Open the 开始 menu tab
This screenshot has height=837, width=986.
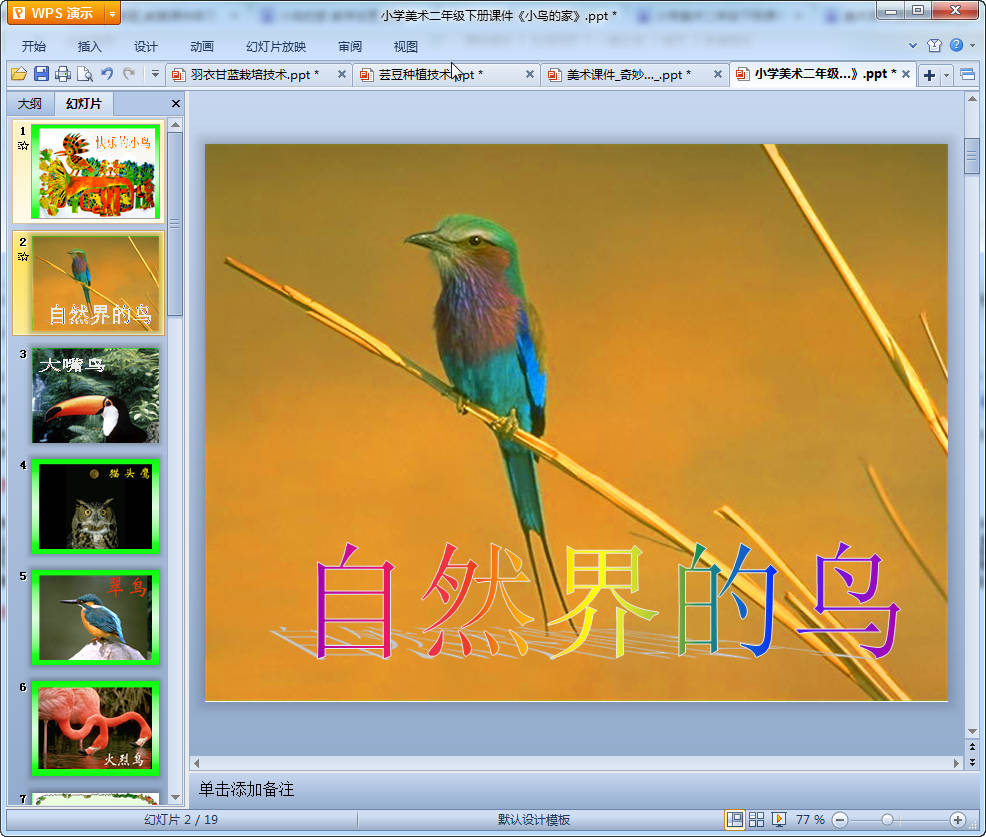click(x=34, y=47)
